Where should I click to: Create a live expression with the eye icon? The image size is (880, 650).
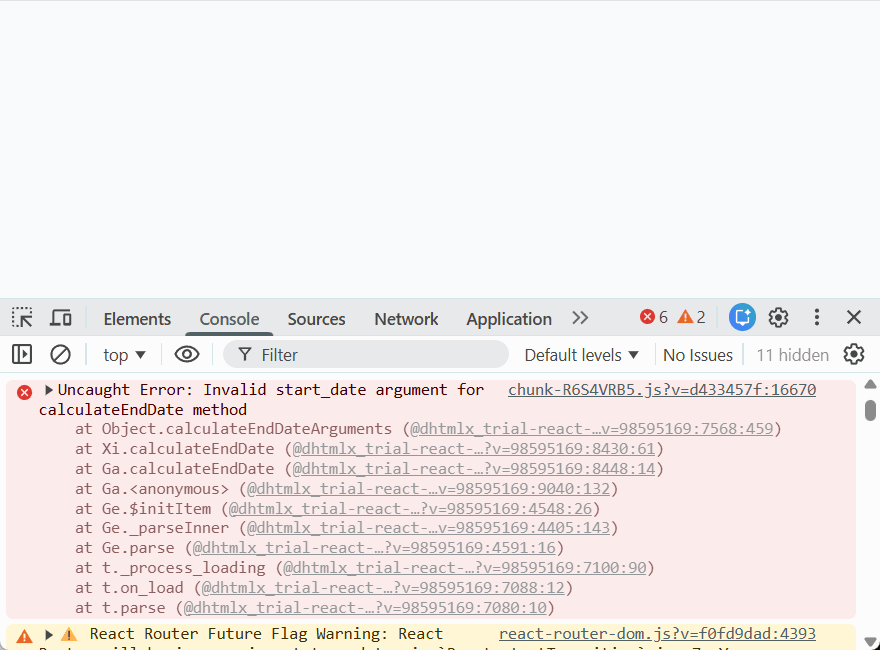[185, 354]
